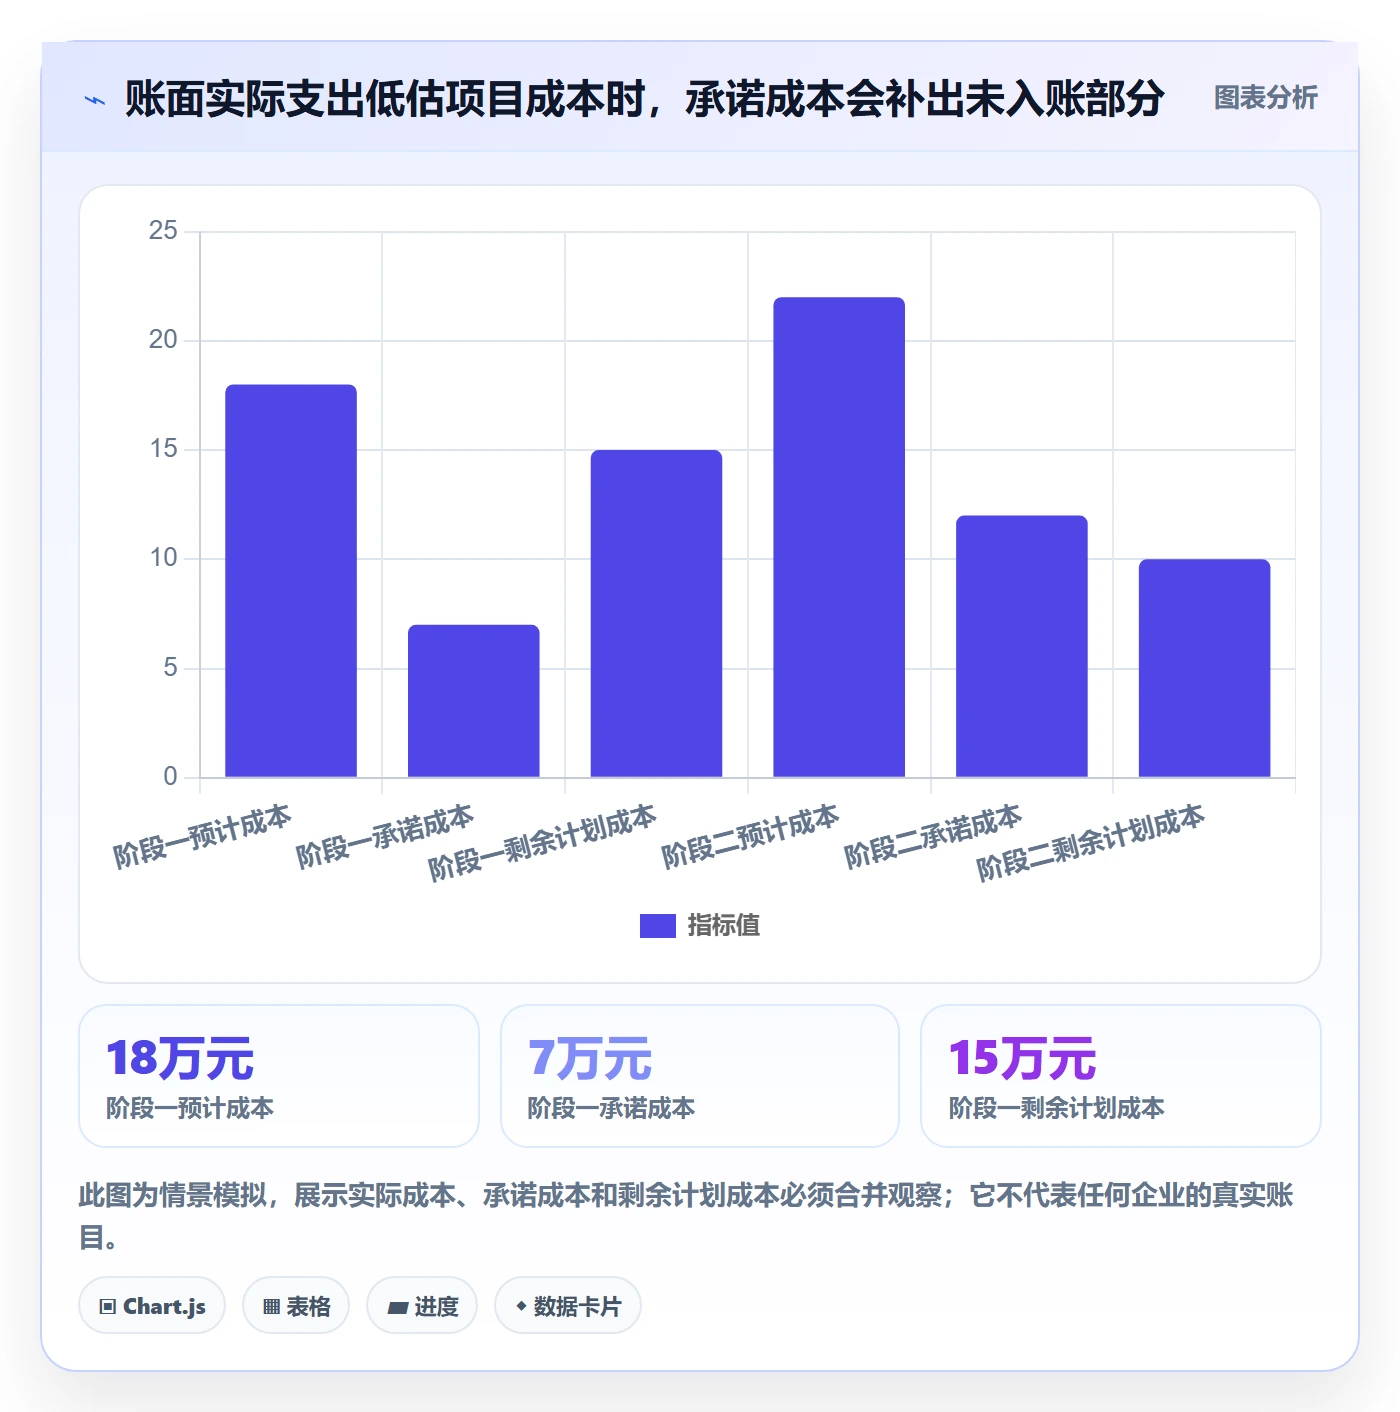Select the 阶段二预计成本 bar in the chart
1400x1412 pixels.
point(839,537)
